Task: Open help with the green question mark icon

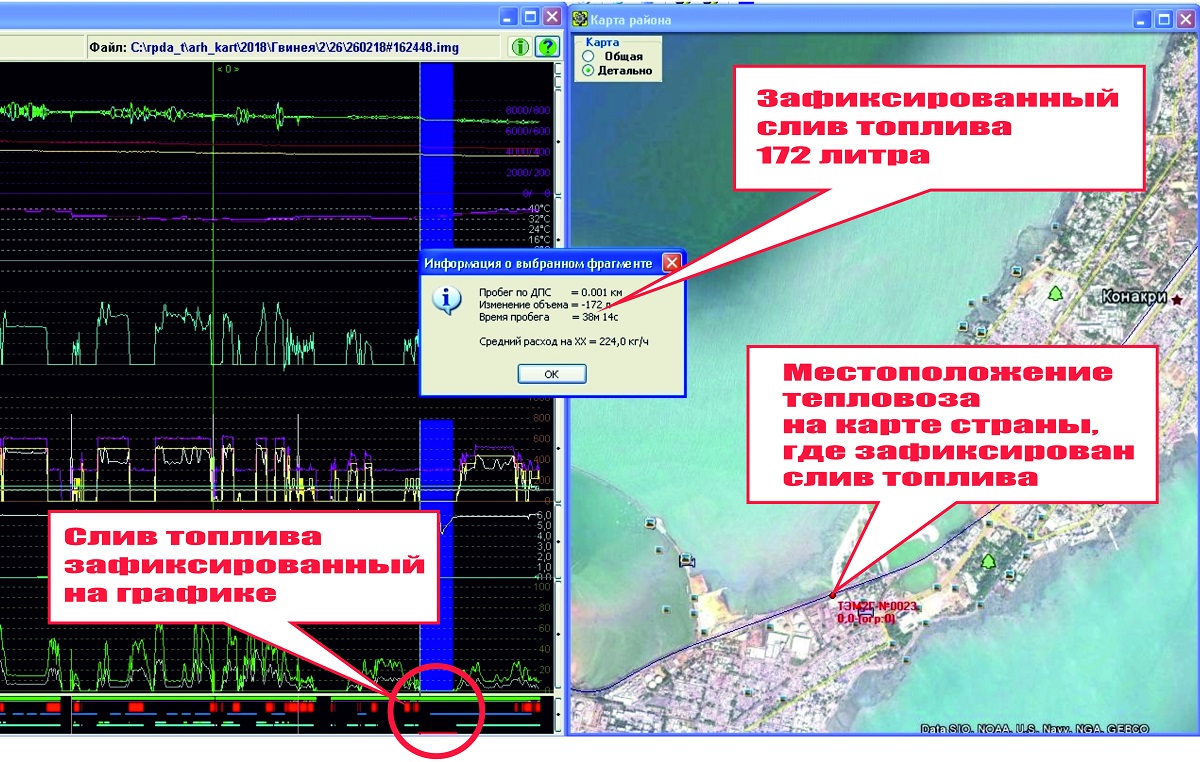Action: pos(546,46)
